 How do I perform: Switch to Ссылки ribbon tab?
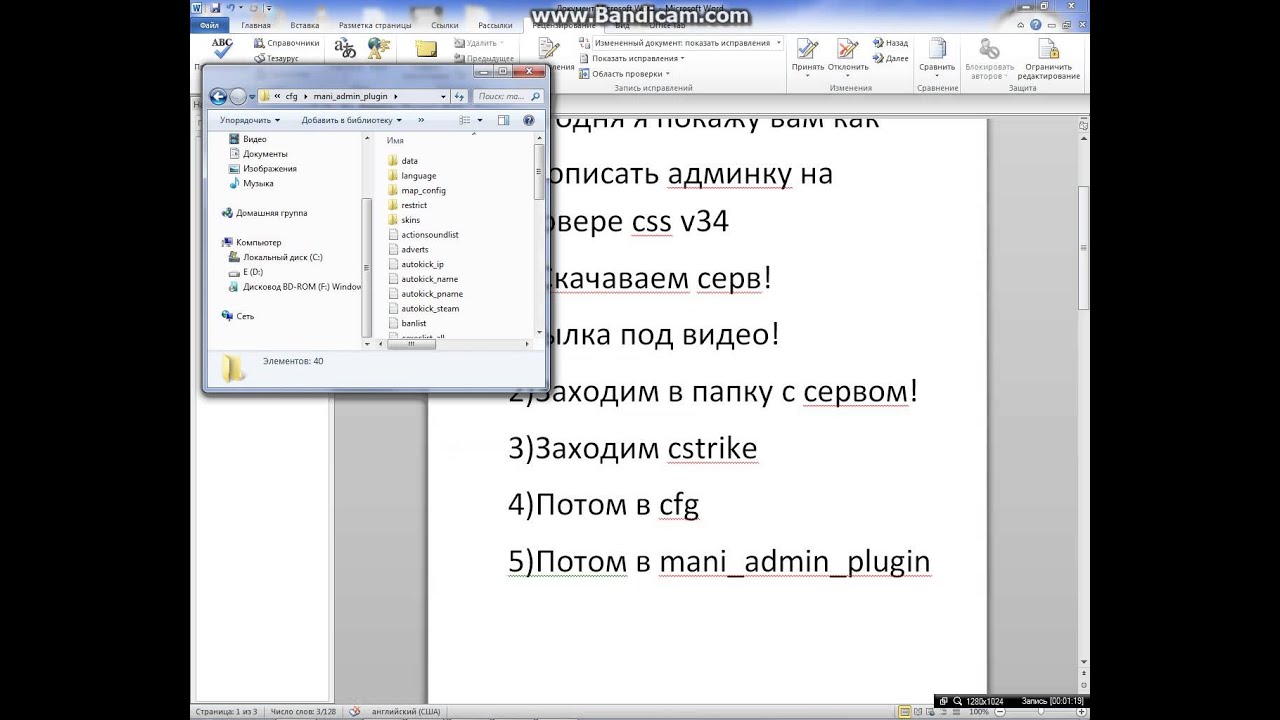click(445, 25)
